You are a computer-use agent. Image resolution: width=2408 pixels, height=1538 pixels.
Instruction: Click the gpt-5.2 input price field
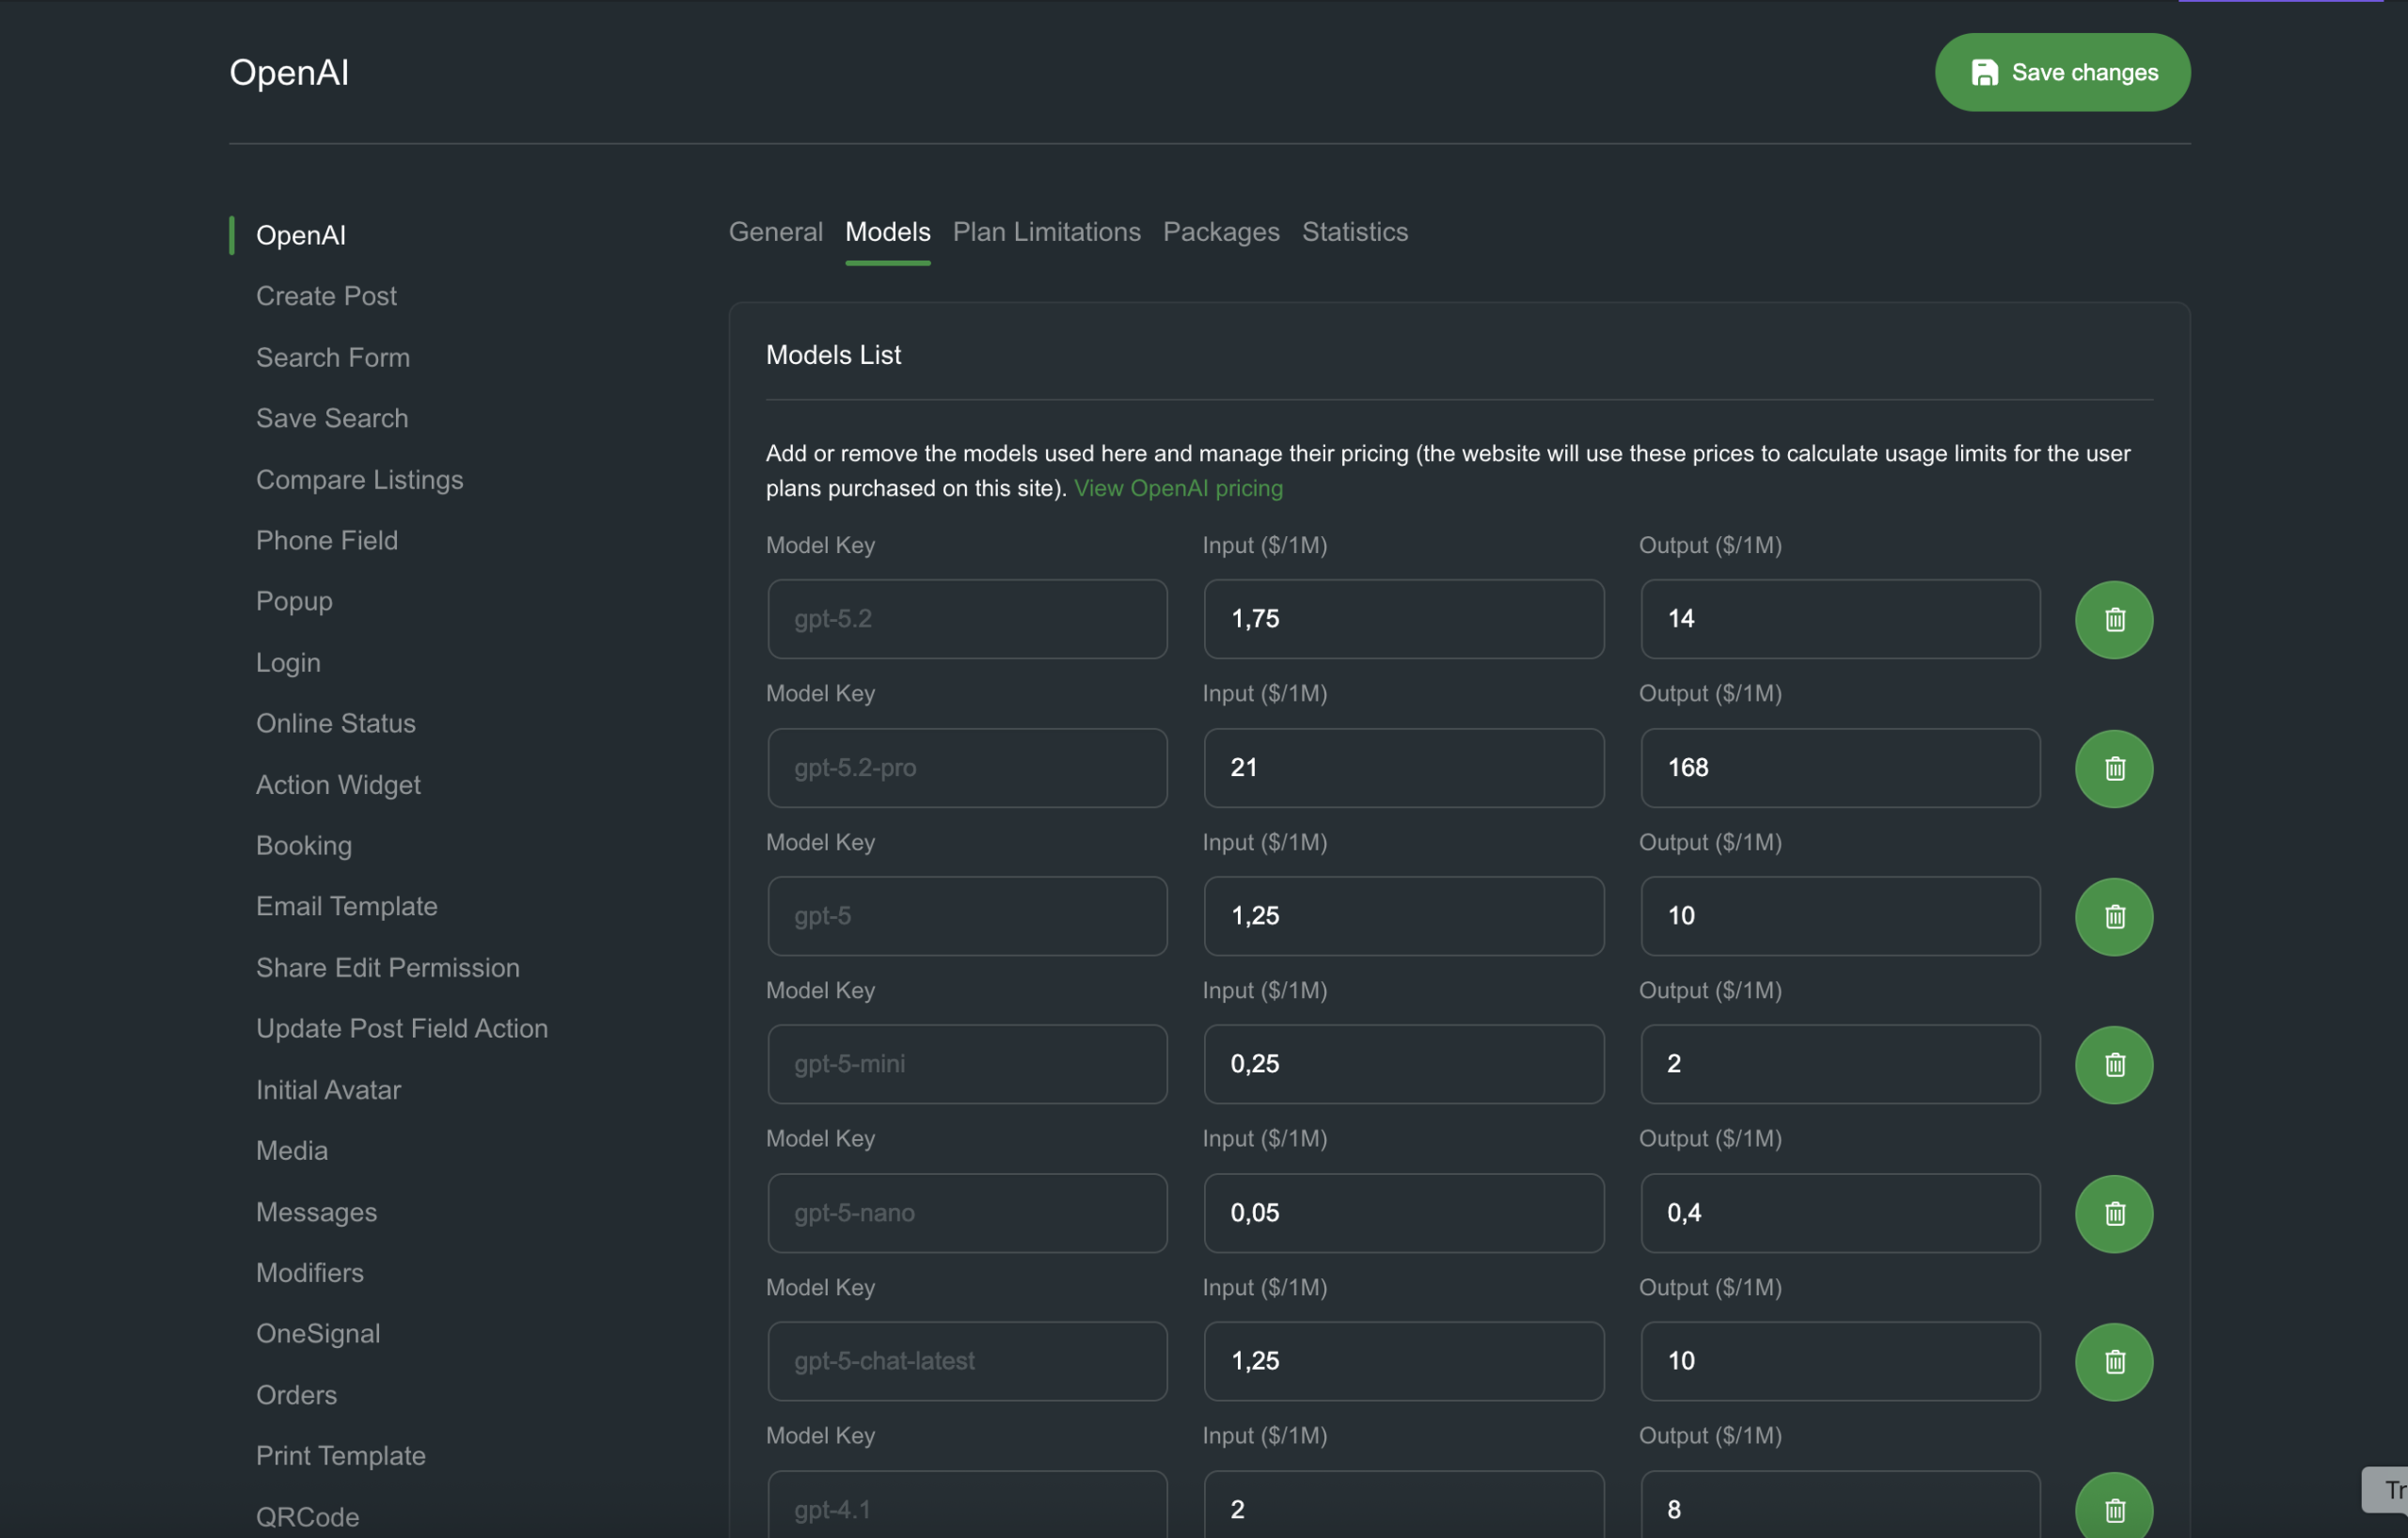pos(1403,619)
